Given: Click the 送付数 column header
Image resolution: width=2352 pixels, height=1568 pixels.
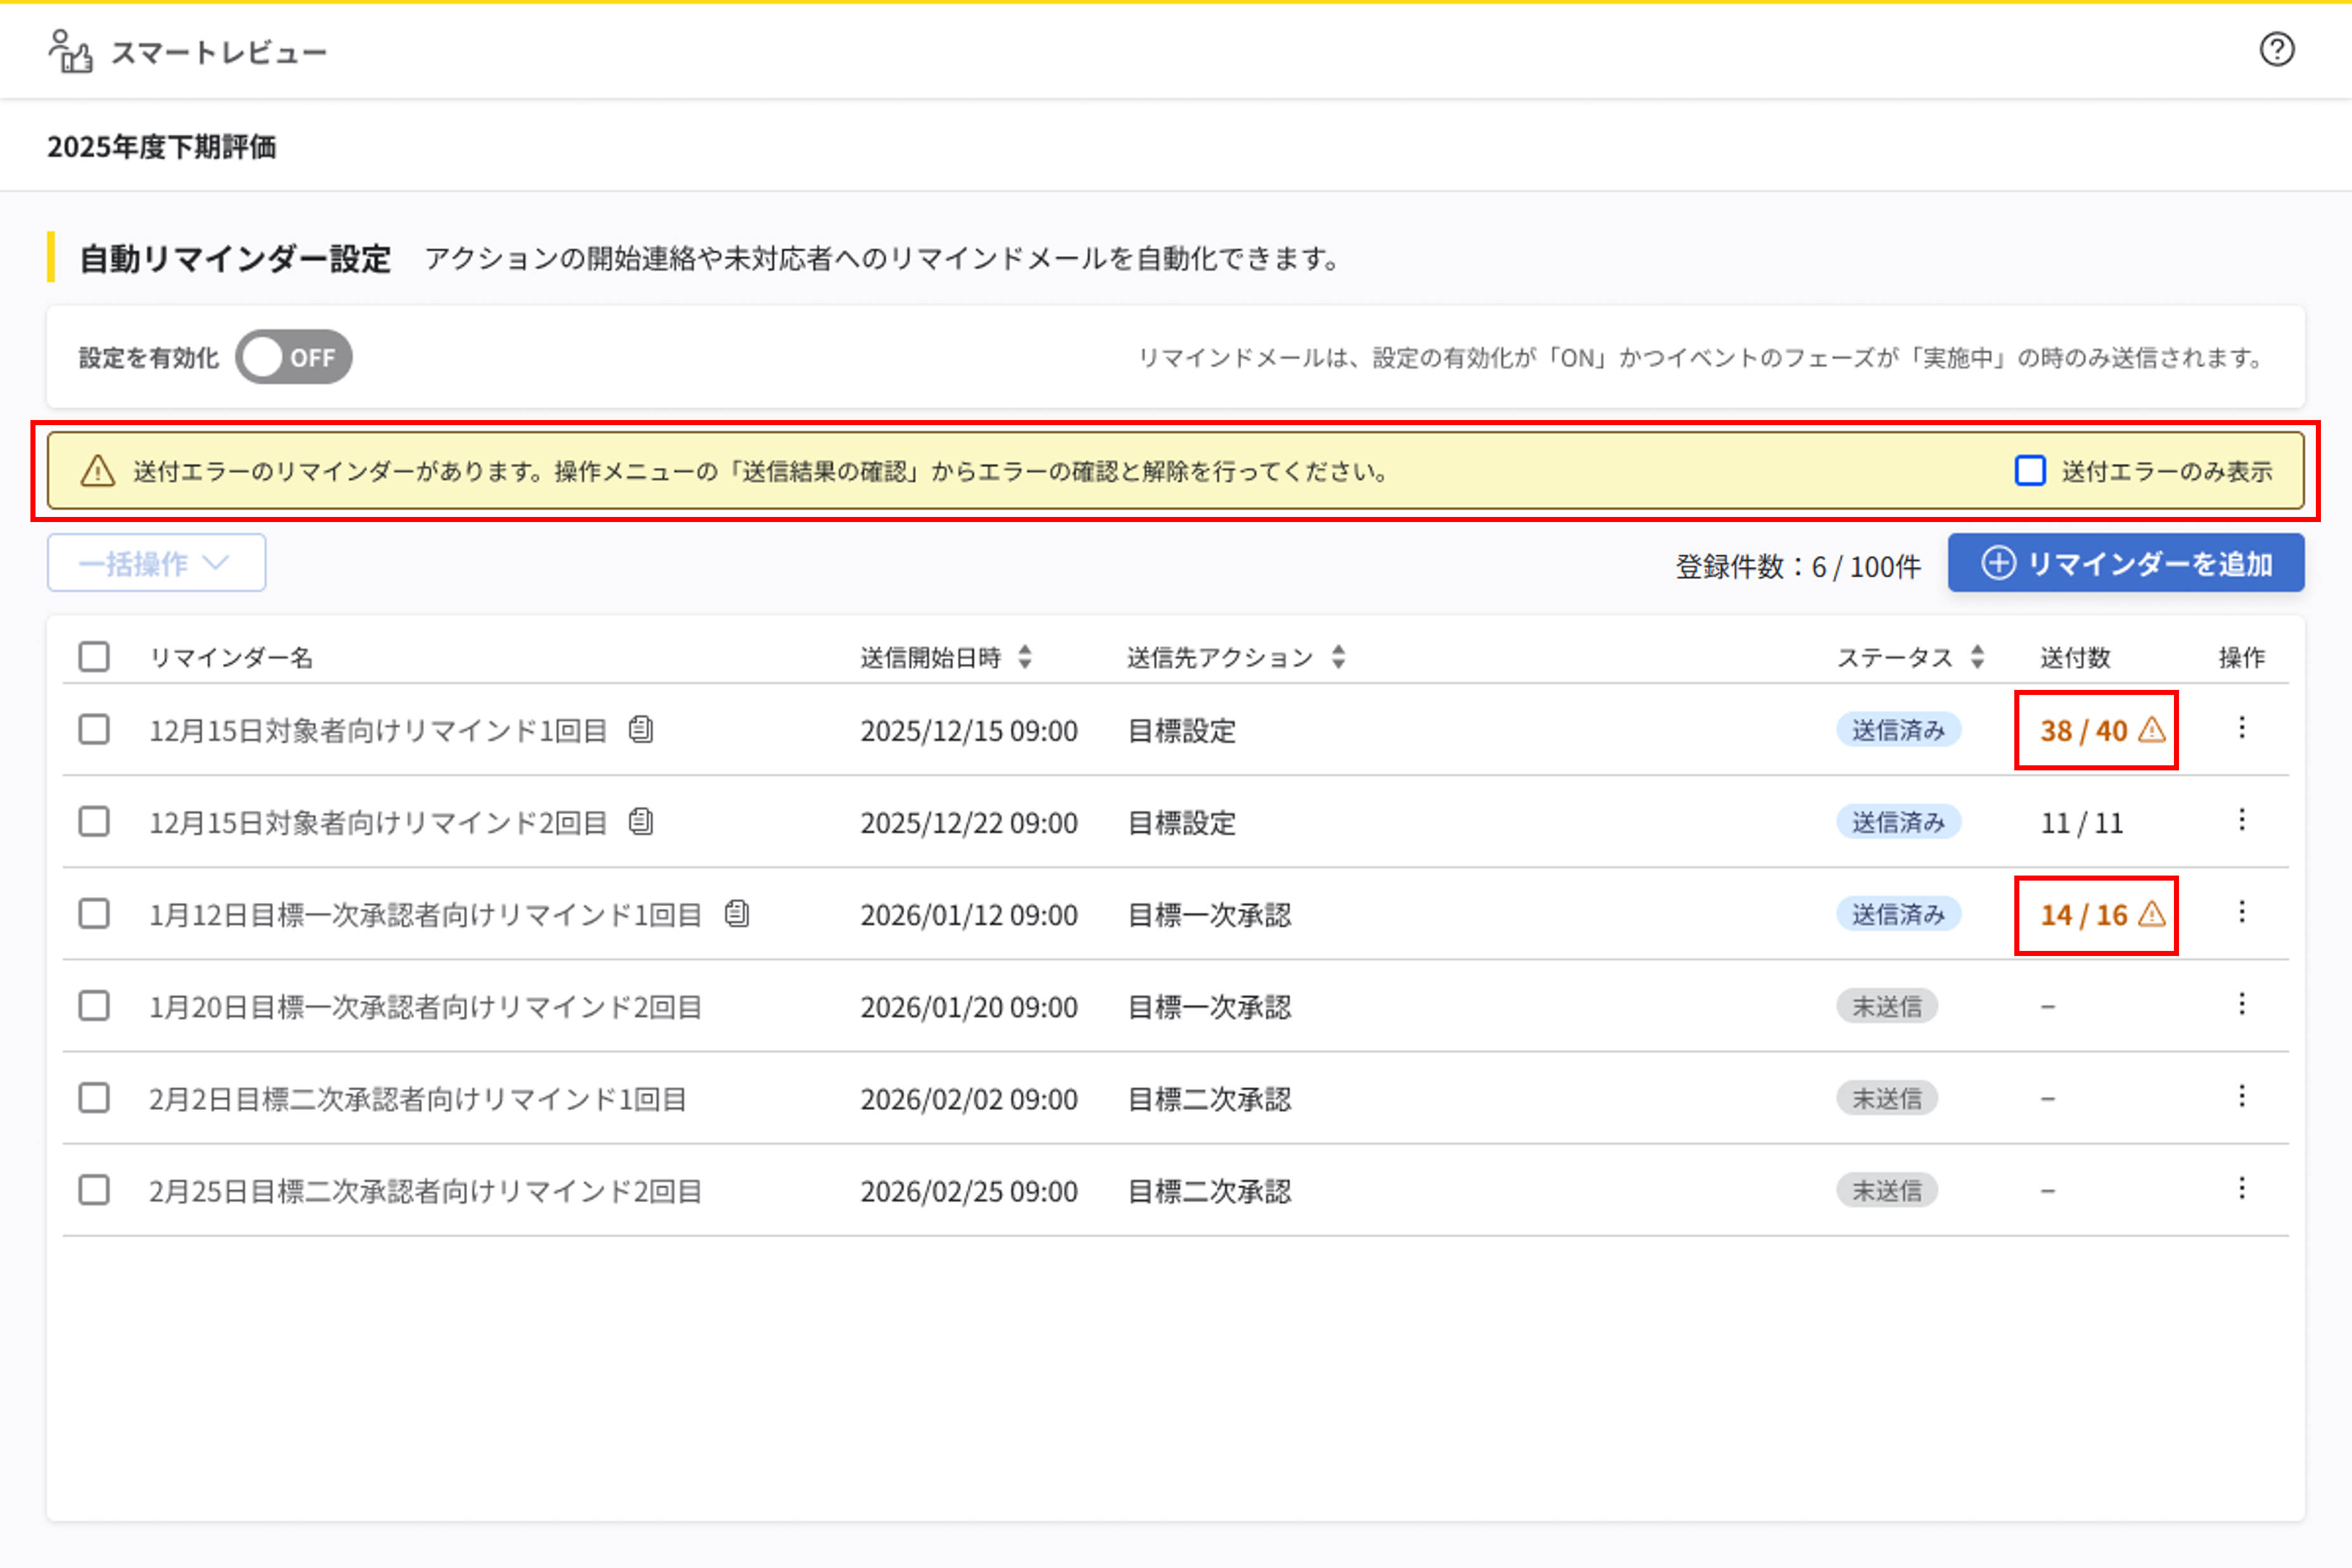Looking at the screenshot, I should (2075, 657).
